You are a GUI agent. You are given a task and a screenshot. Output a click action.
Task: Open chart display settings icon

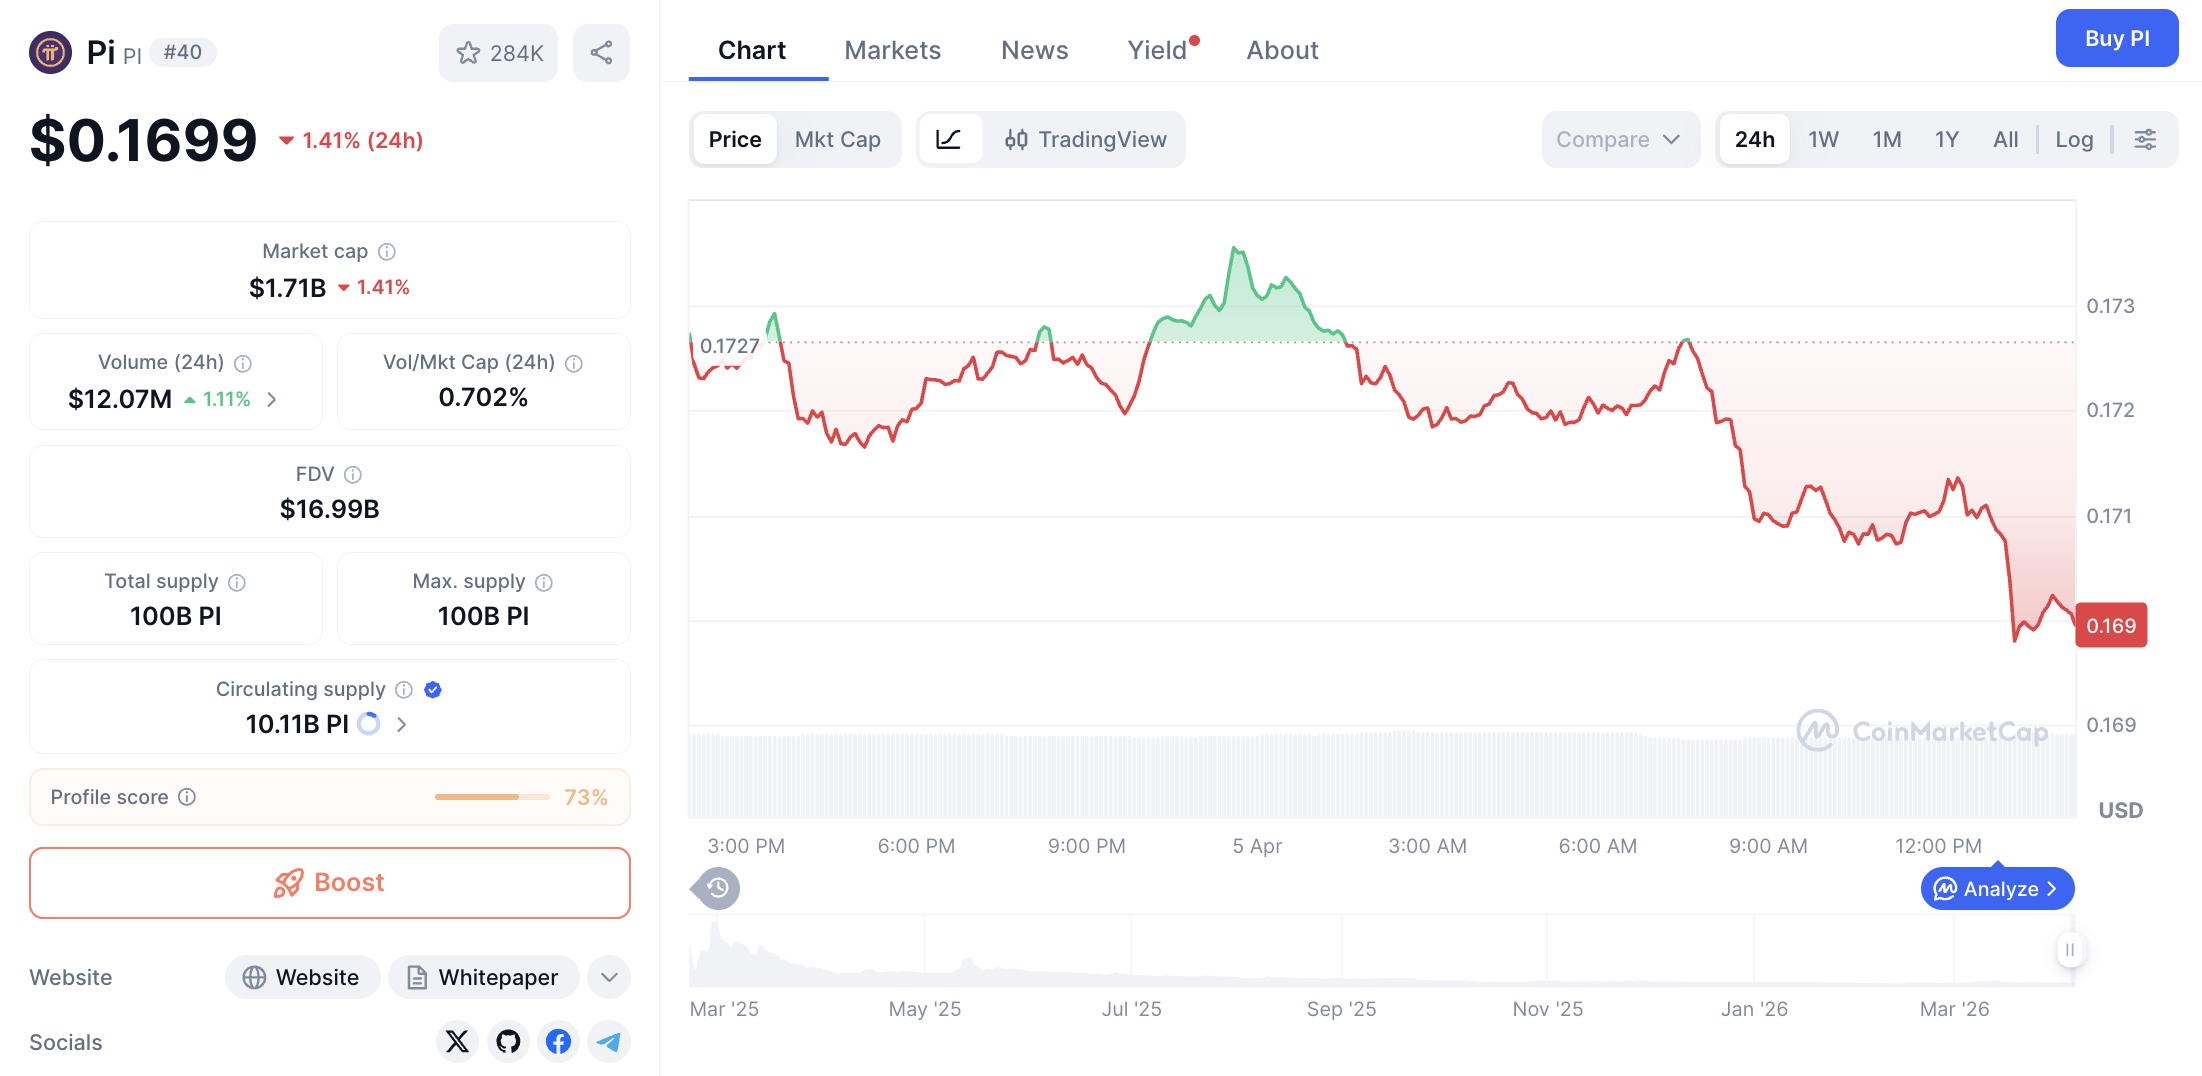click(x=2144, y=139)
